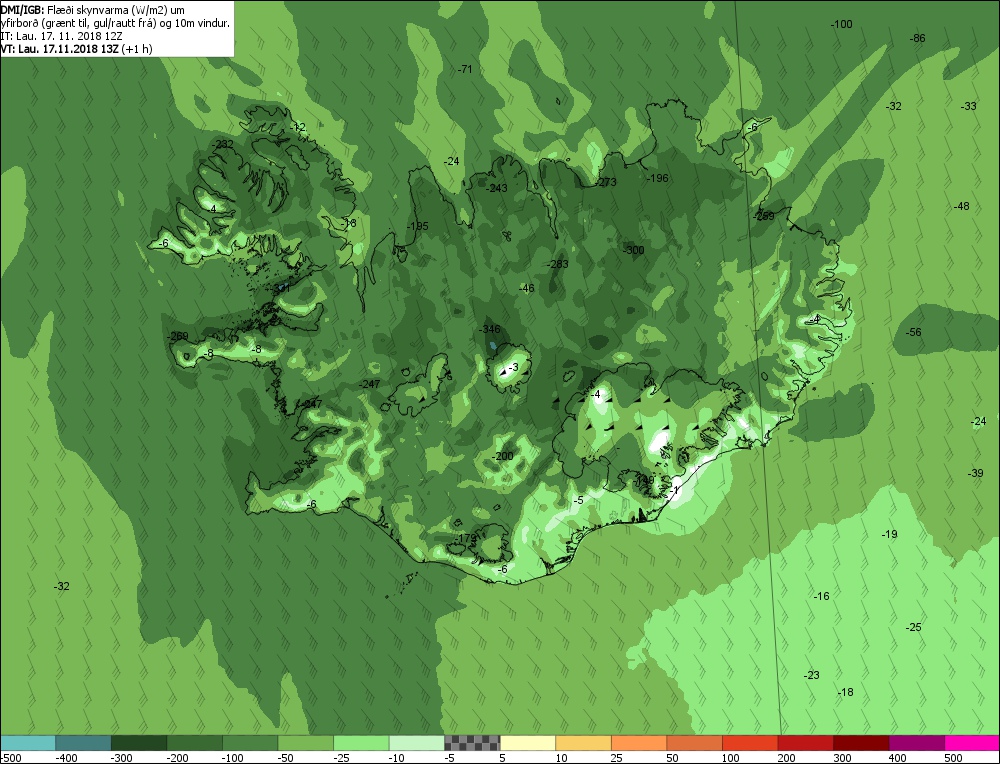Screen dimensions: 1000x764
Task: Click the 'VT: Lau. 17.11.2018 13Z (+1 h)' line
Action: pos(76,49)
